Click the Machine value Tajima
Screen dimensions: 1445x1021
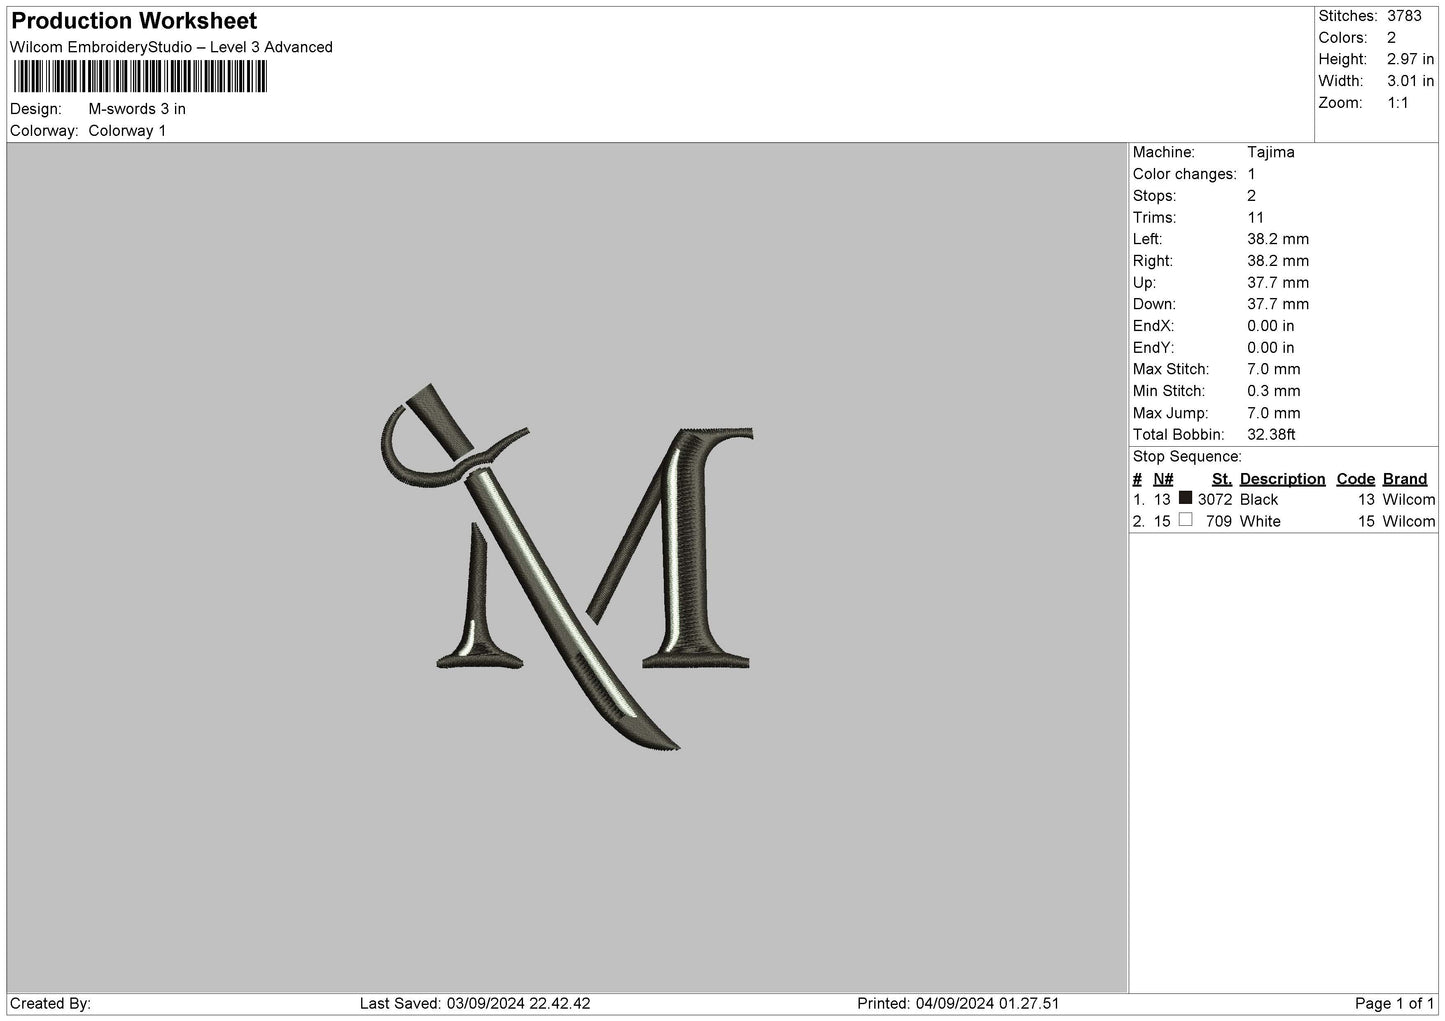(x=1271, y=152)
